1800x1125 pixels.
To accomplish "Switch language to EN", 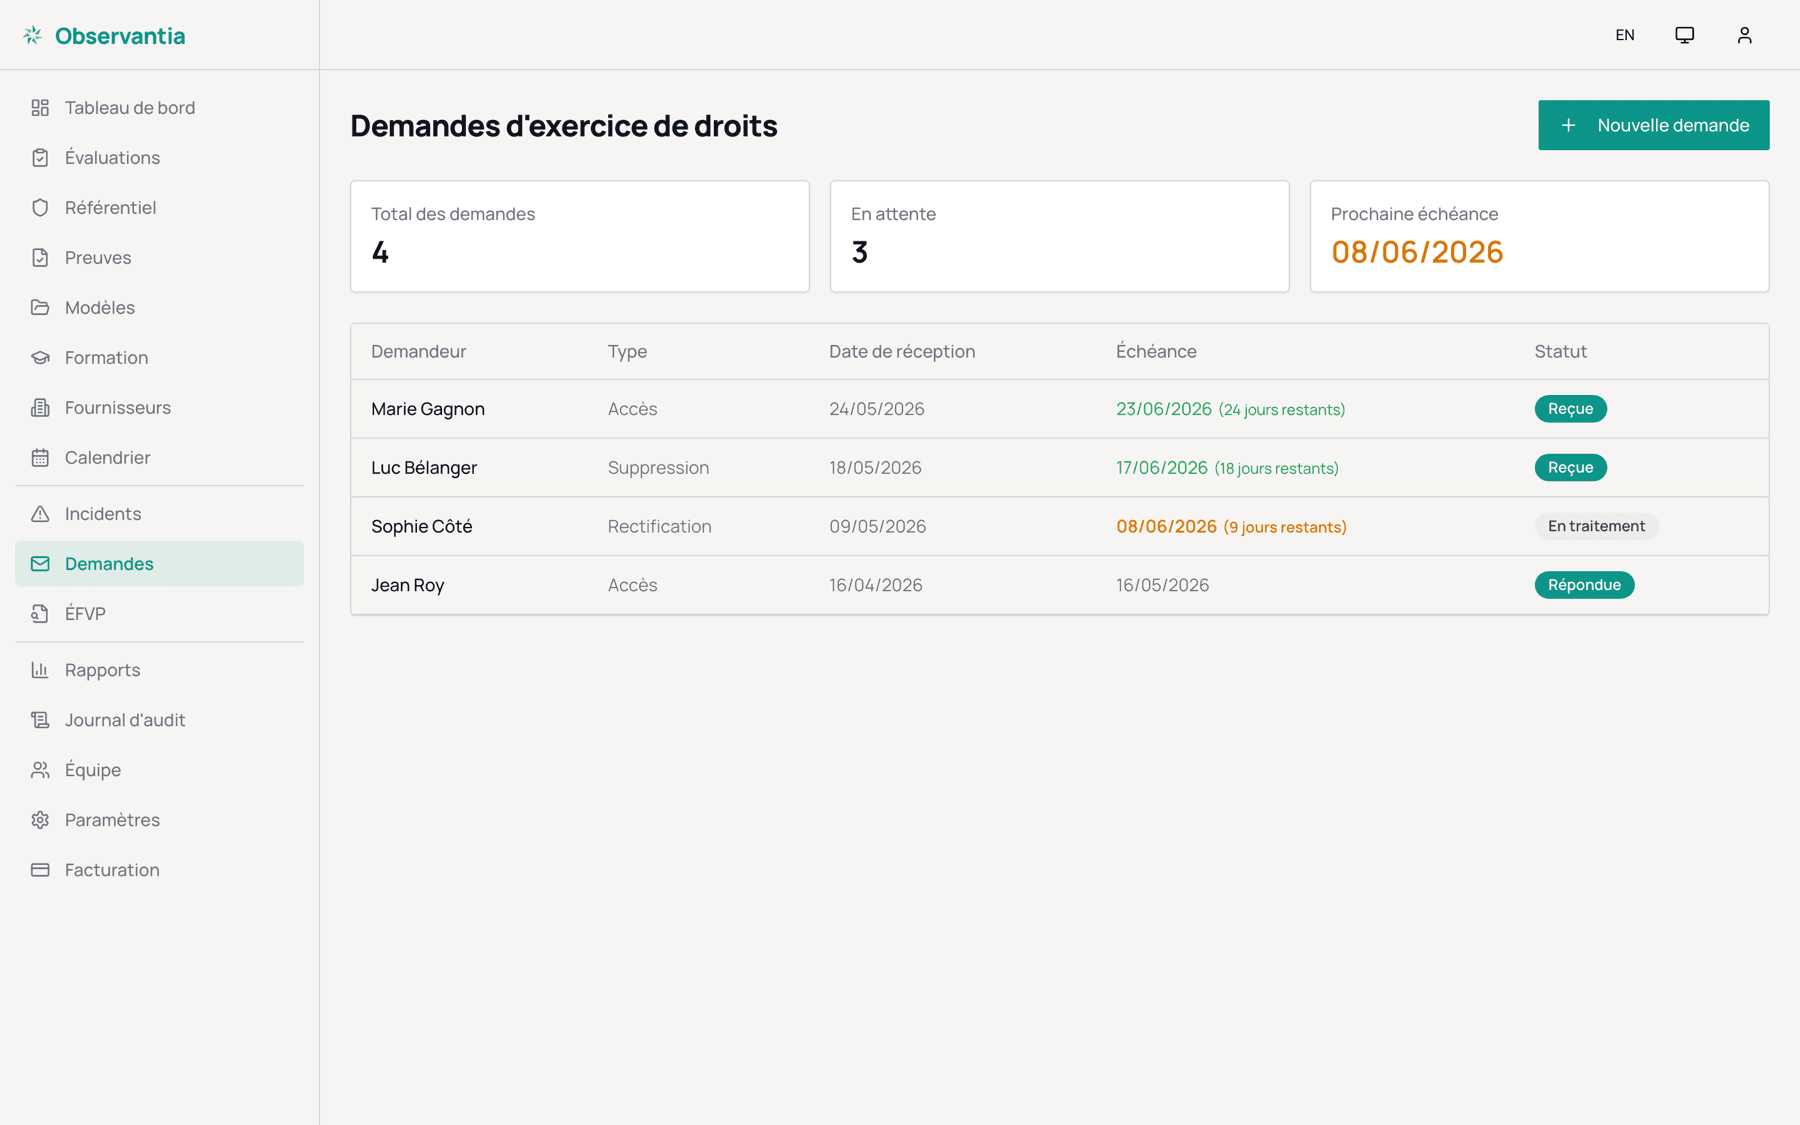I will 1625,35.
